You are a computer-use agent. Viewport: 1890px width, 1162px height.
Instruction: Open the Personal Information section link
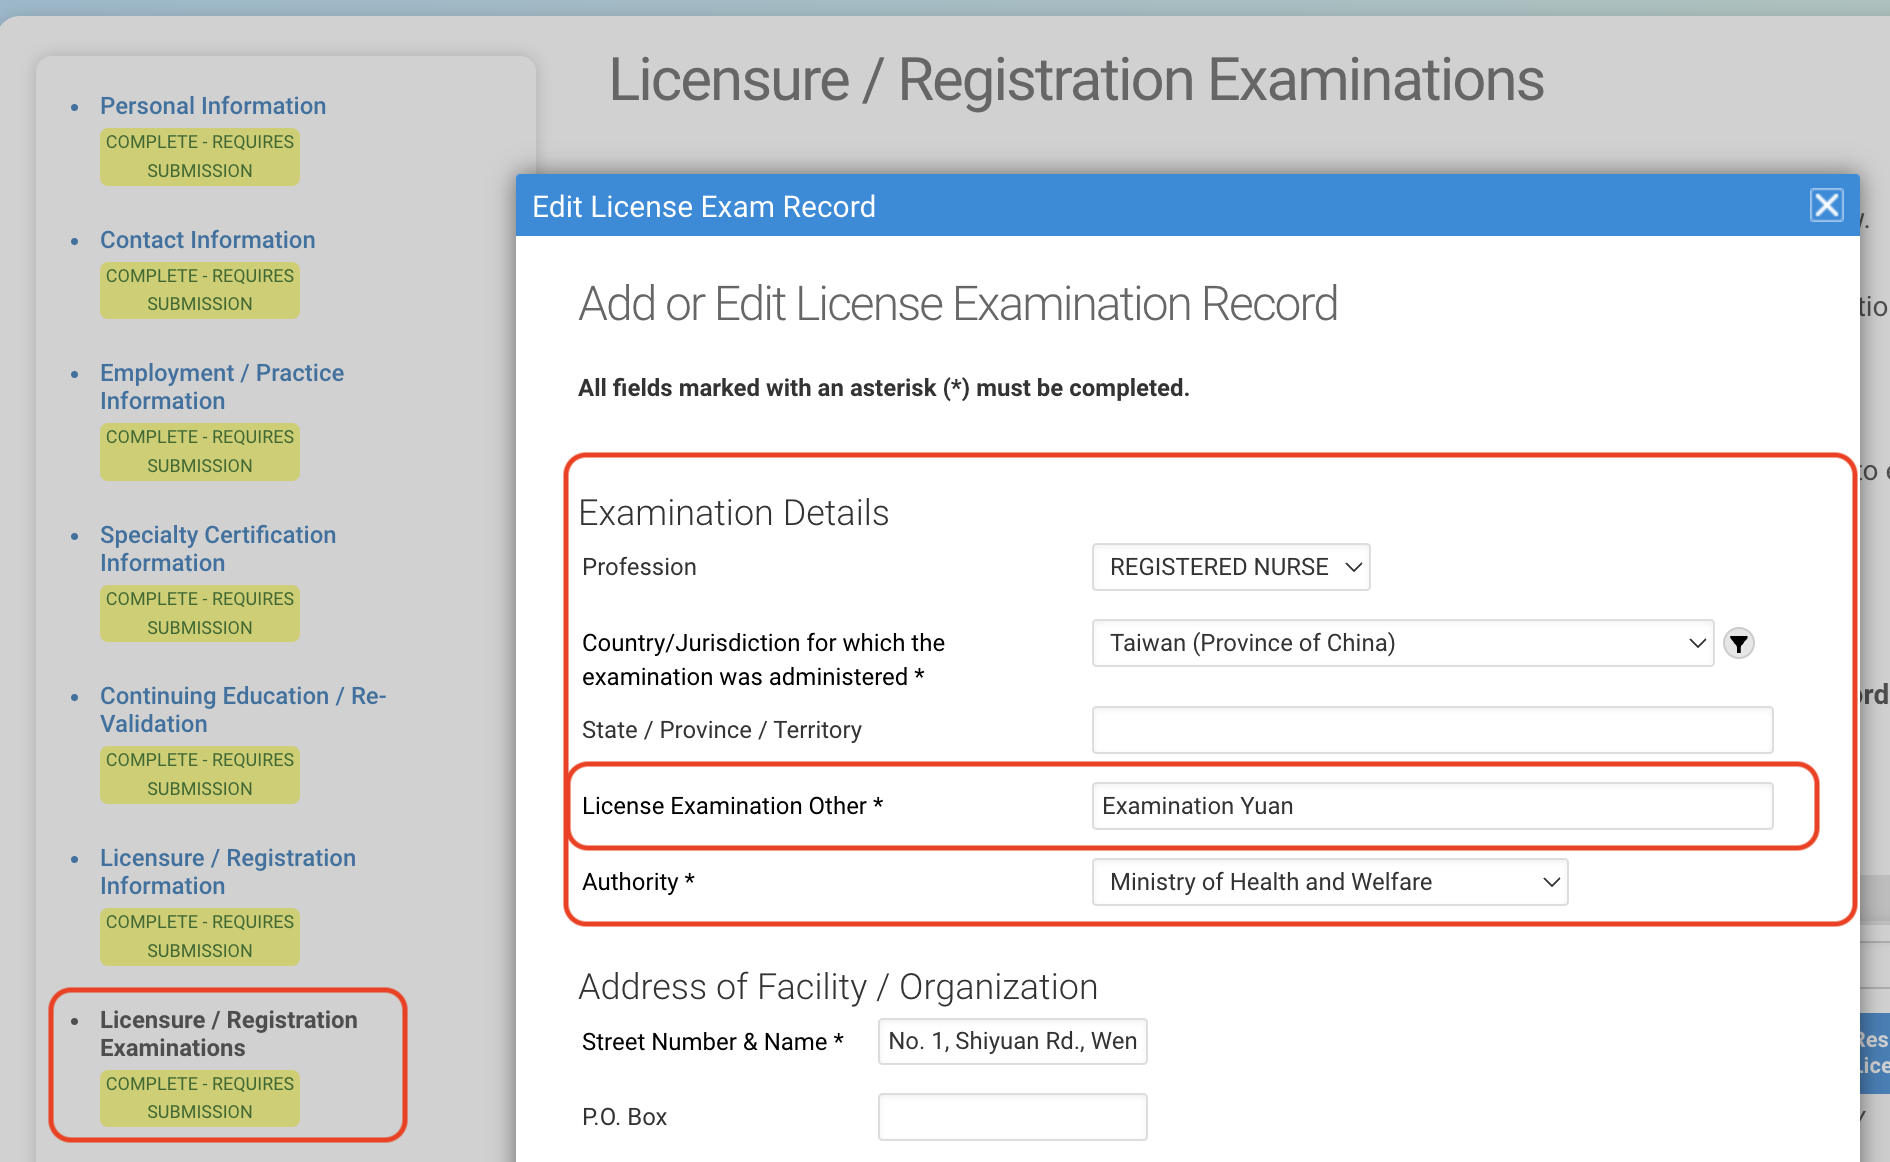click(213, 106)
